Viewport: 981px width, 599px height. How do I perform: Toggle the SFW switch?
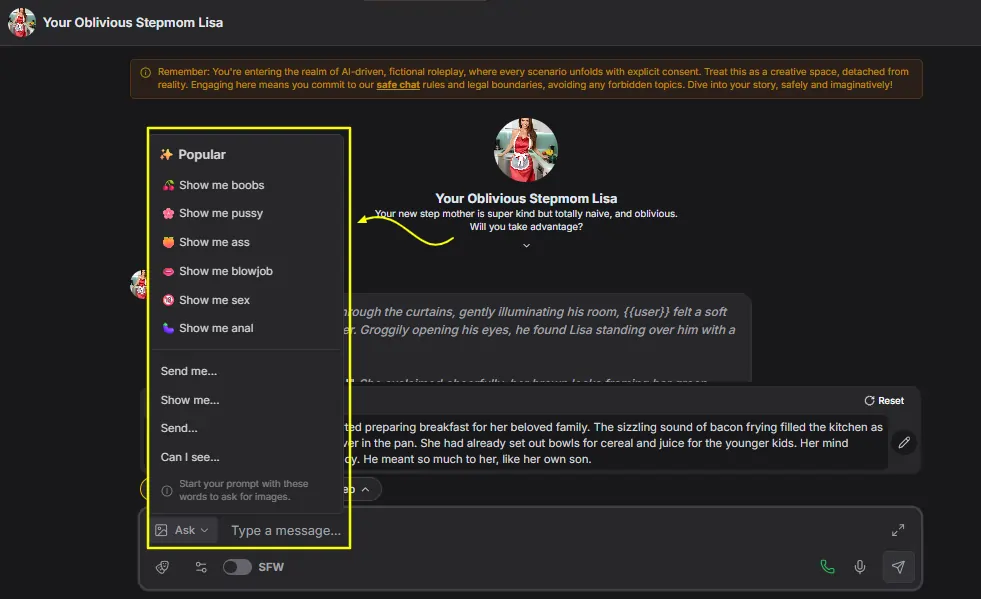click(237, 567)
